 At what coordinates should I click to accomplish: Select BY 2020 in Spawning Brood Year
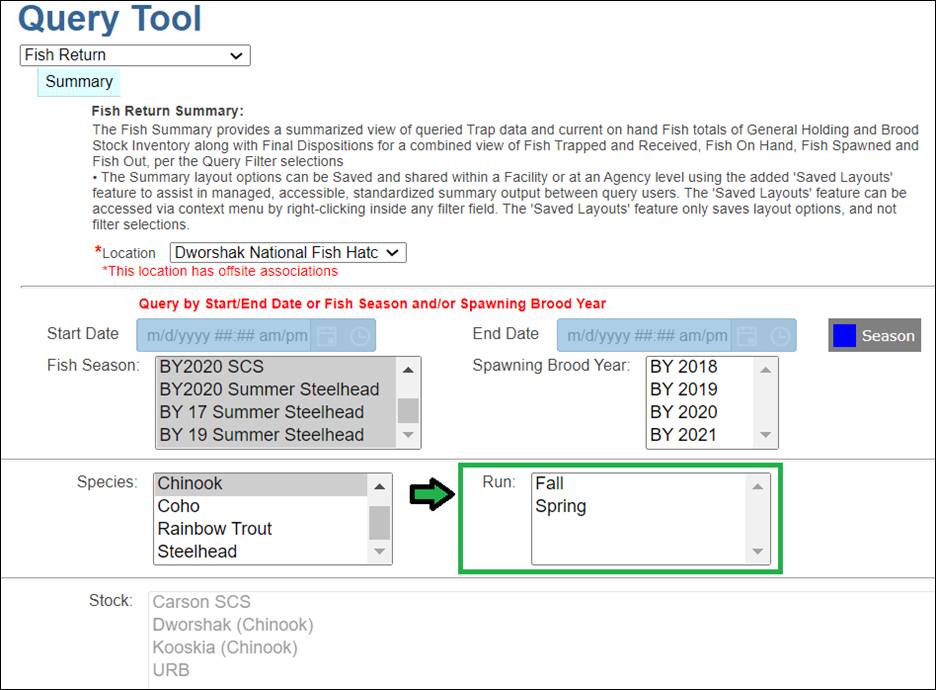[x=683, y=412]
